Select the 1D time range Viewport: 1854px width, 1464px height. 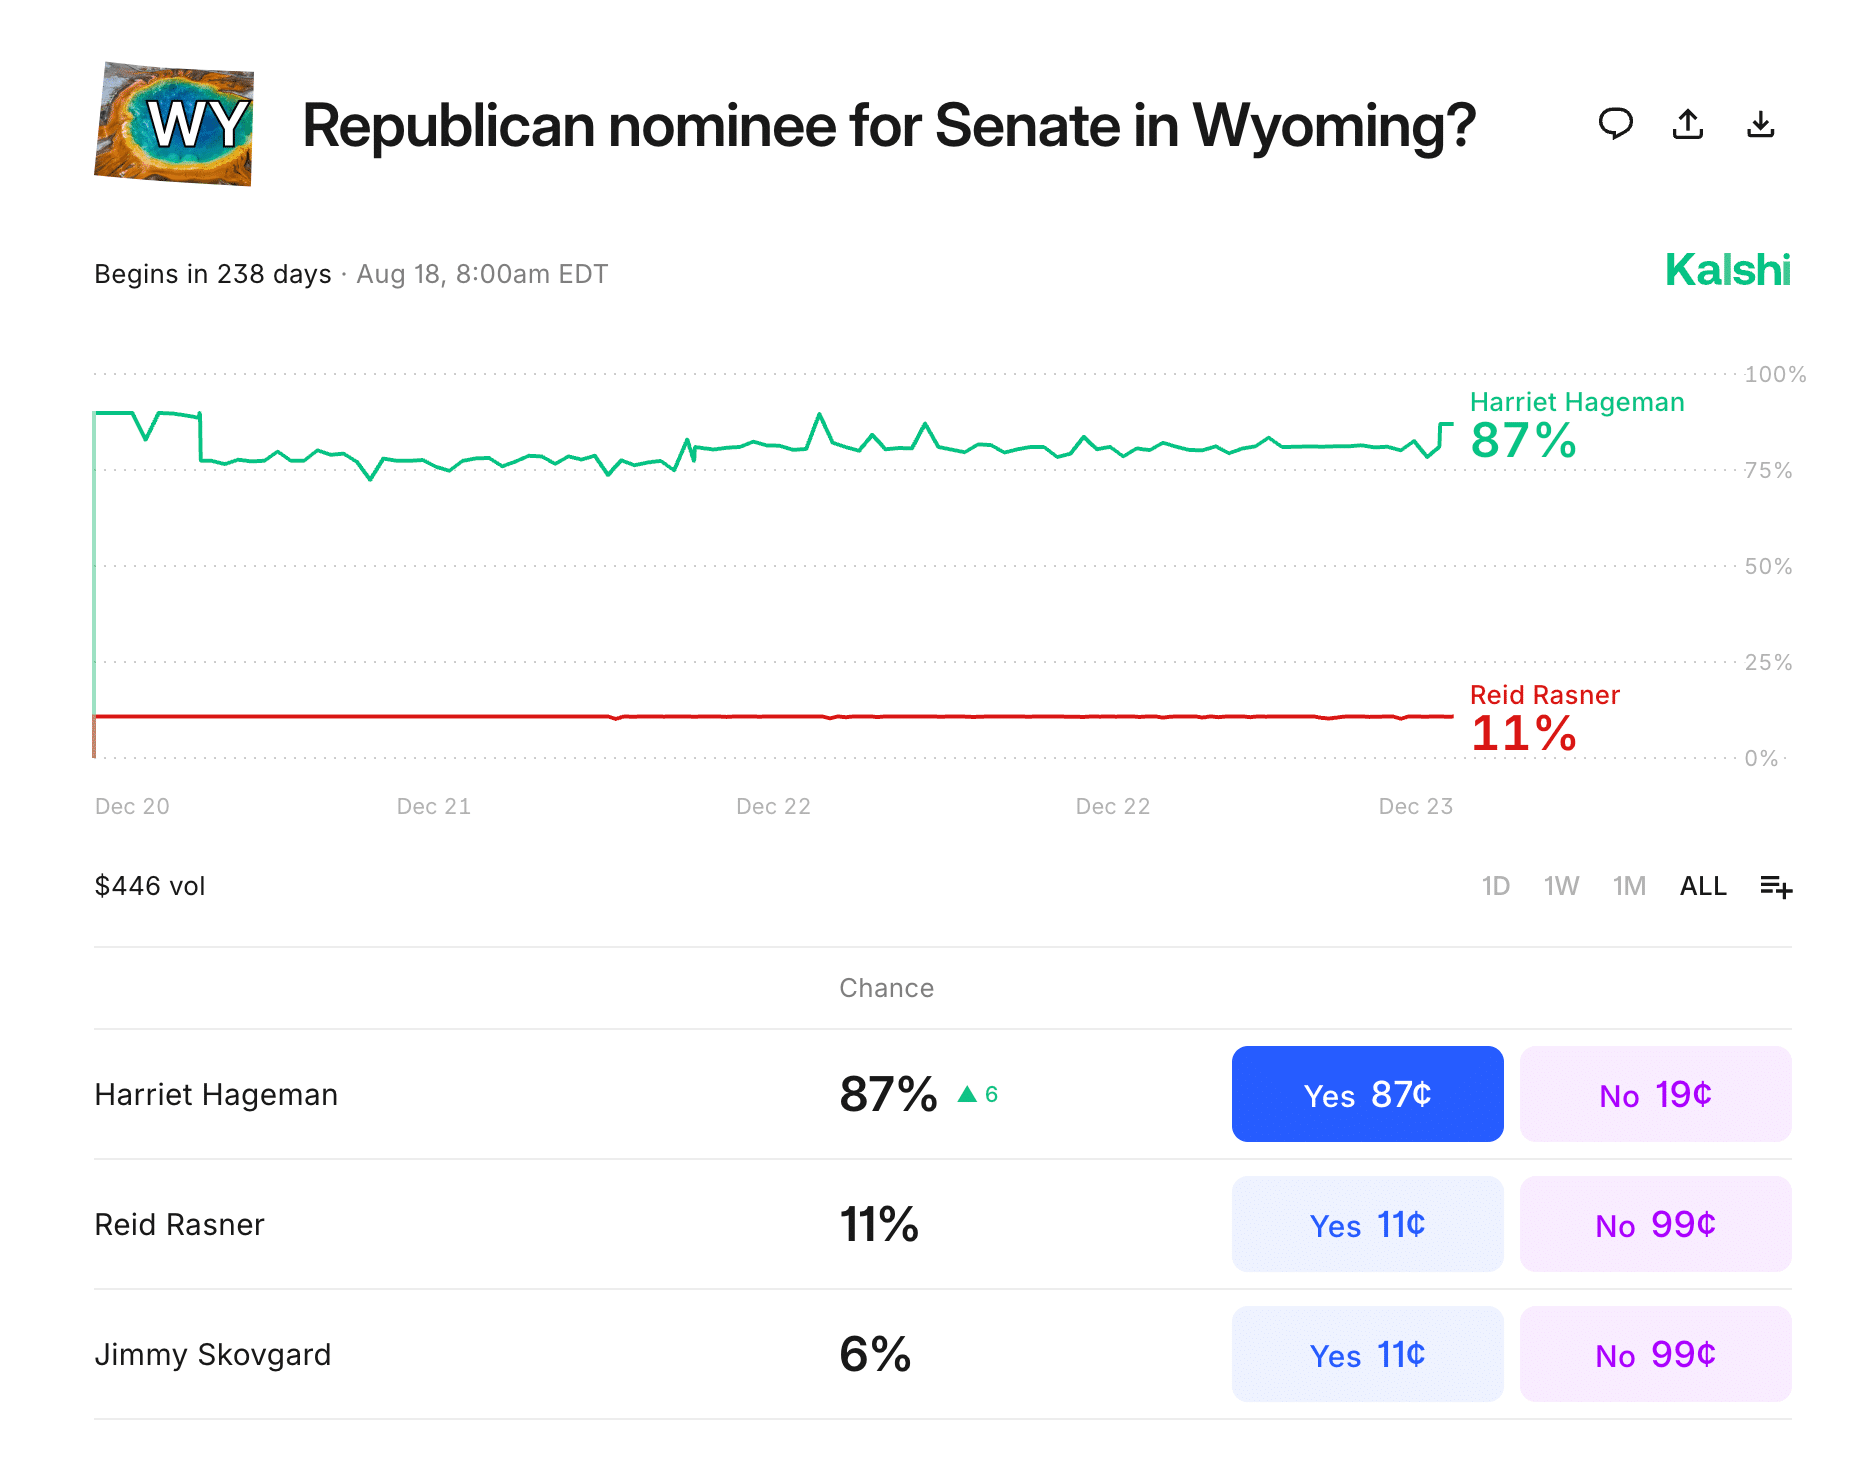point(1495,886)
